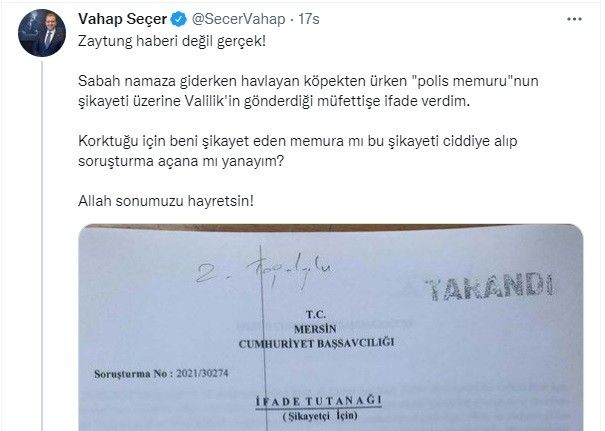Click Vahap Seçer's profile avatar
The image size is (605, 431).
tap(42, 33)
